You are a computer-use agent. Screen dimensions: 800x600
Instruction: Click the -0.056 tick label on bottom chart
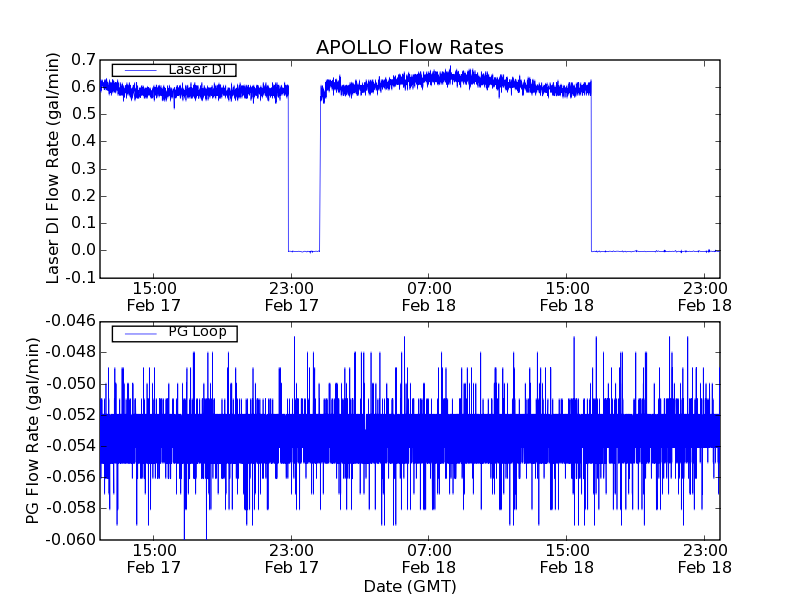(x=70, y=477)
